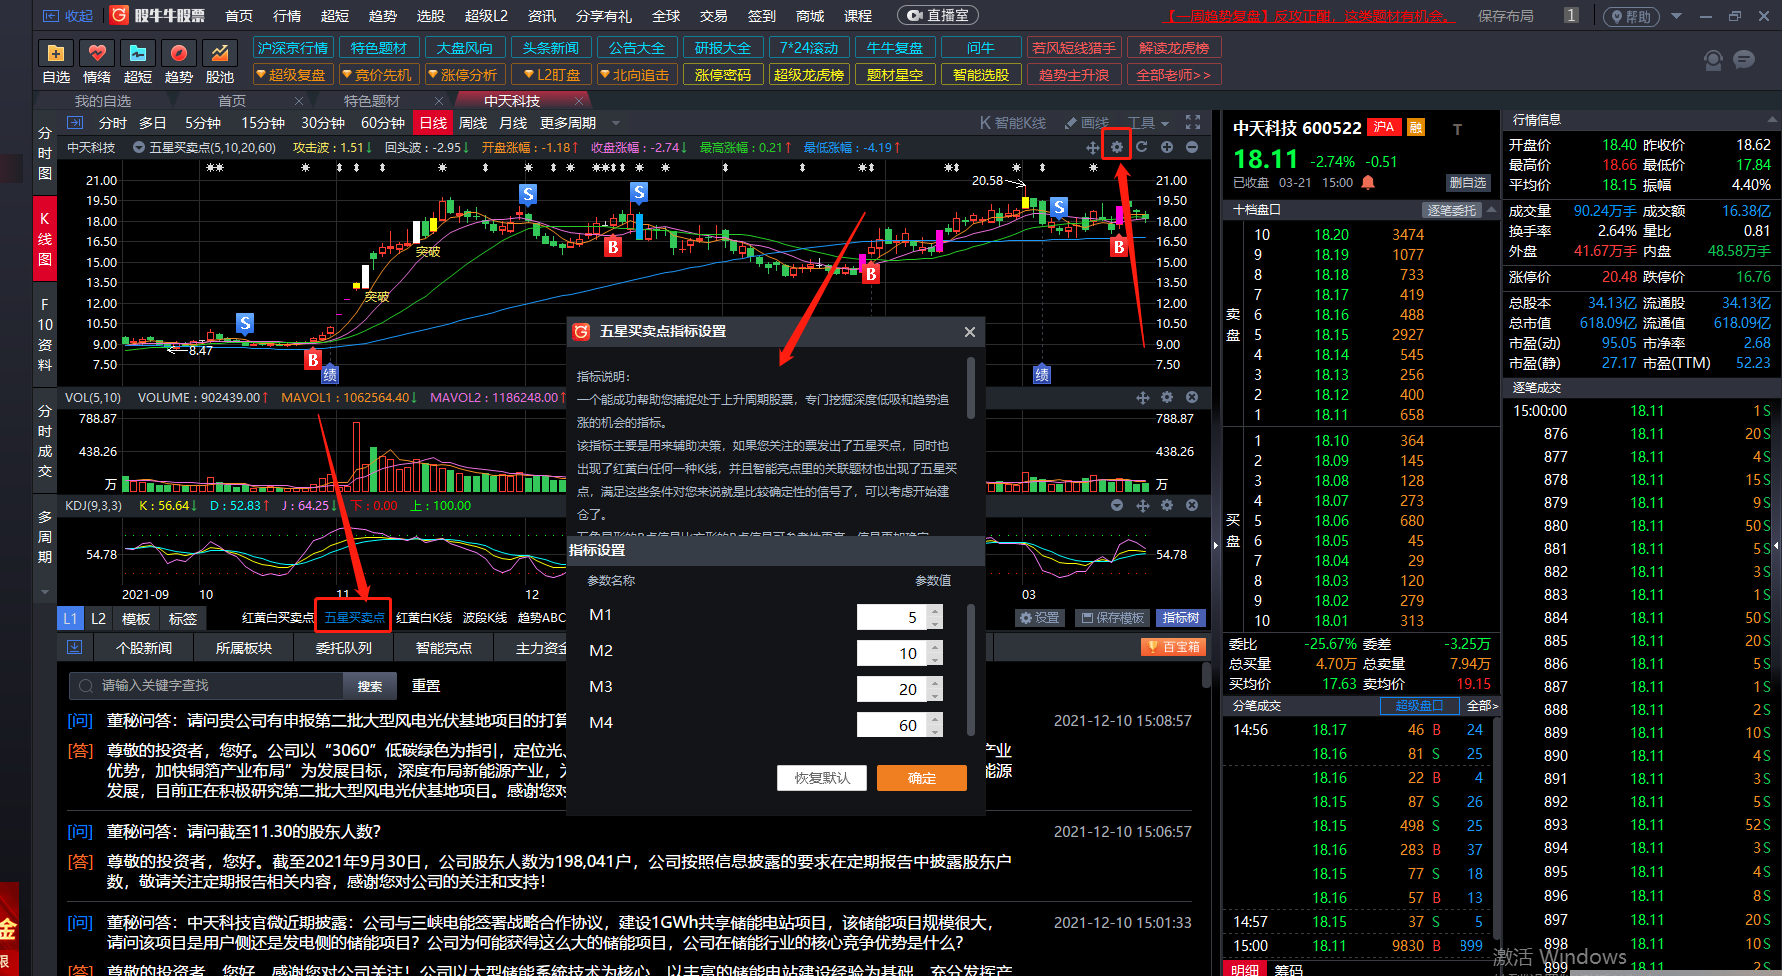1782x976 pixels.
Task: Switch to 明细 view at bottom
Action: [1245, 969]
